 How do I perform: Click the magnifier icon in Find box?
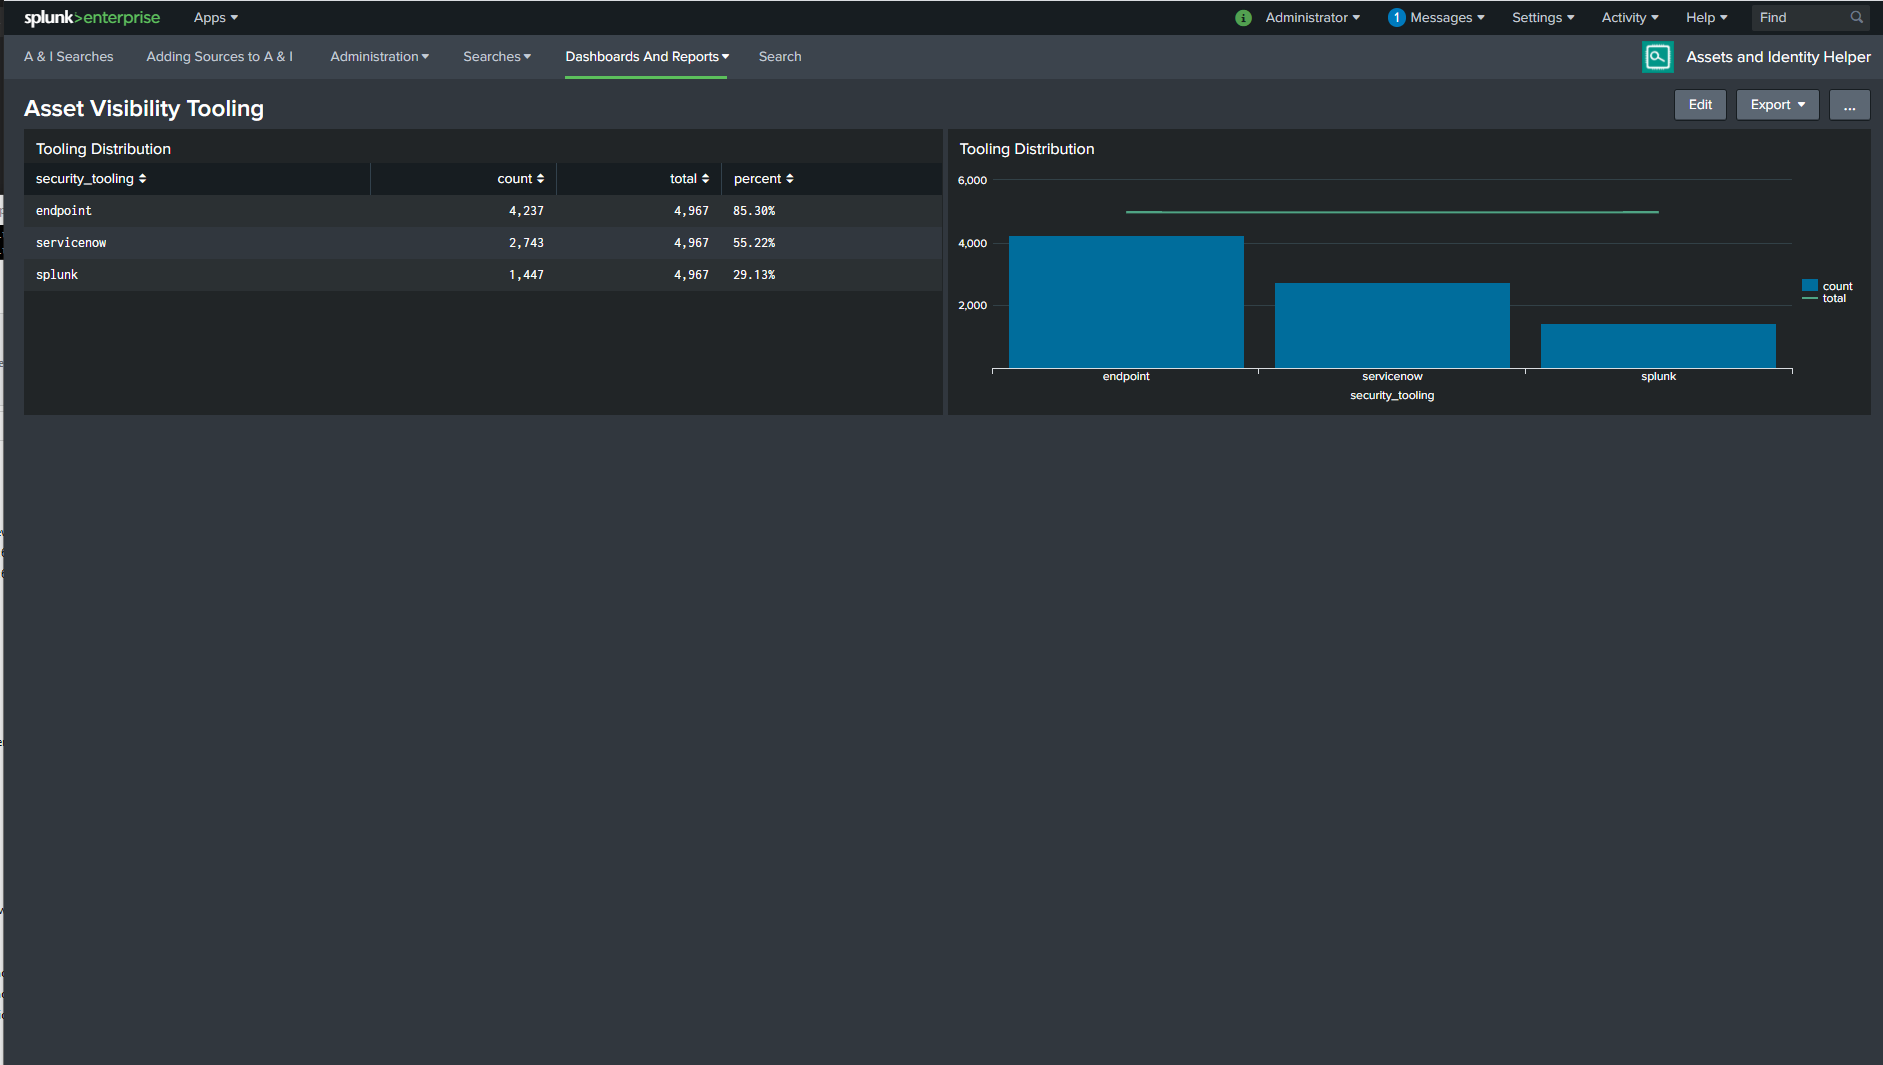[1857, 18]
